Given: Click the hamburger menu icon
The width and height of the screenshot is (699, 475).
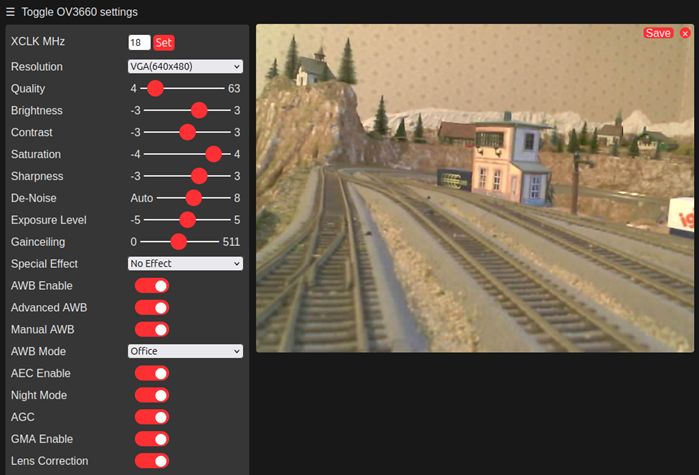Looking at the screenshot, I should [x=10, y=12].
